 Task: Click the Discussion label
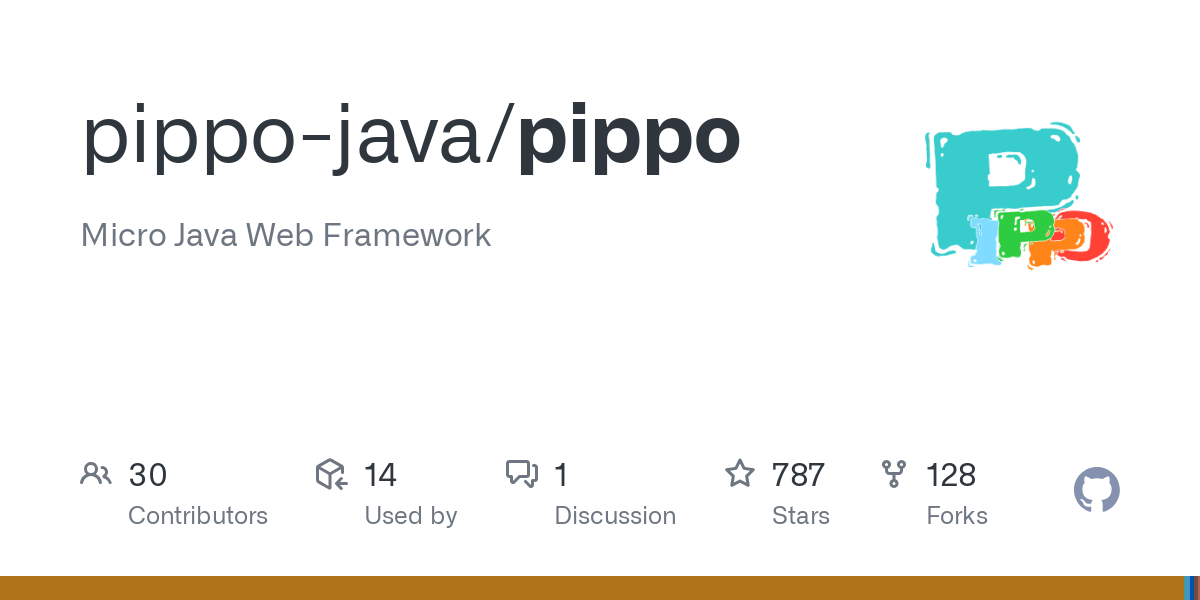615,516
